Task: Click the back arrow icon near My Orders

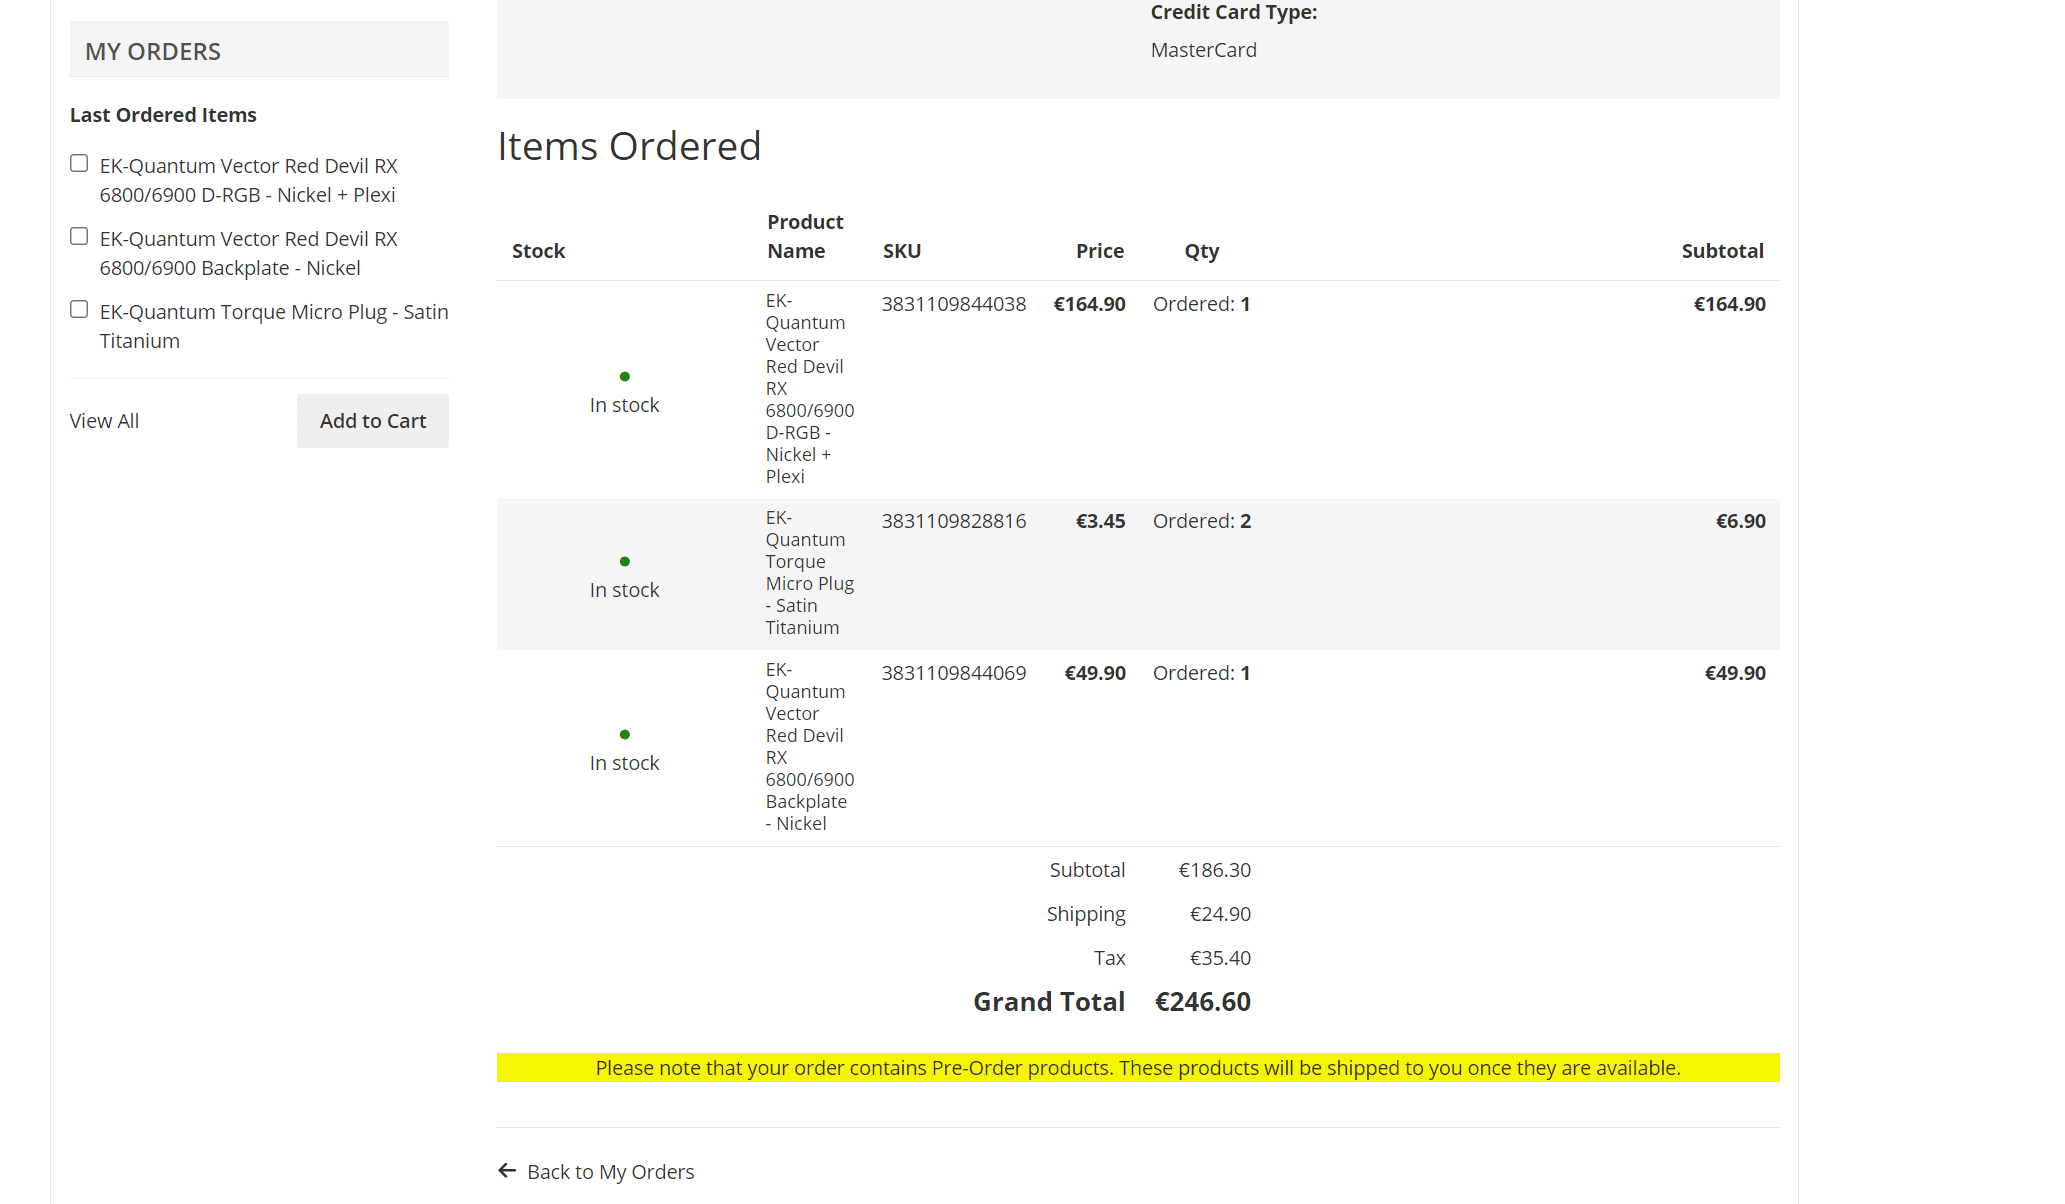Action: pyautogui.click(x=507, y=1170)
